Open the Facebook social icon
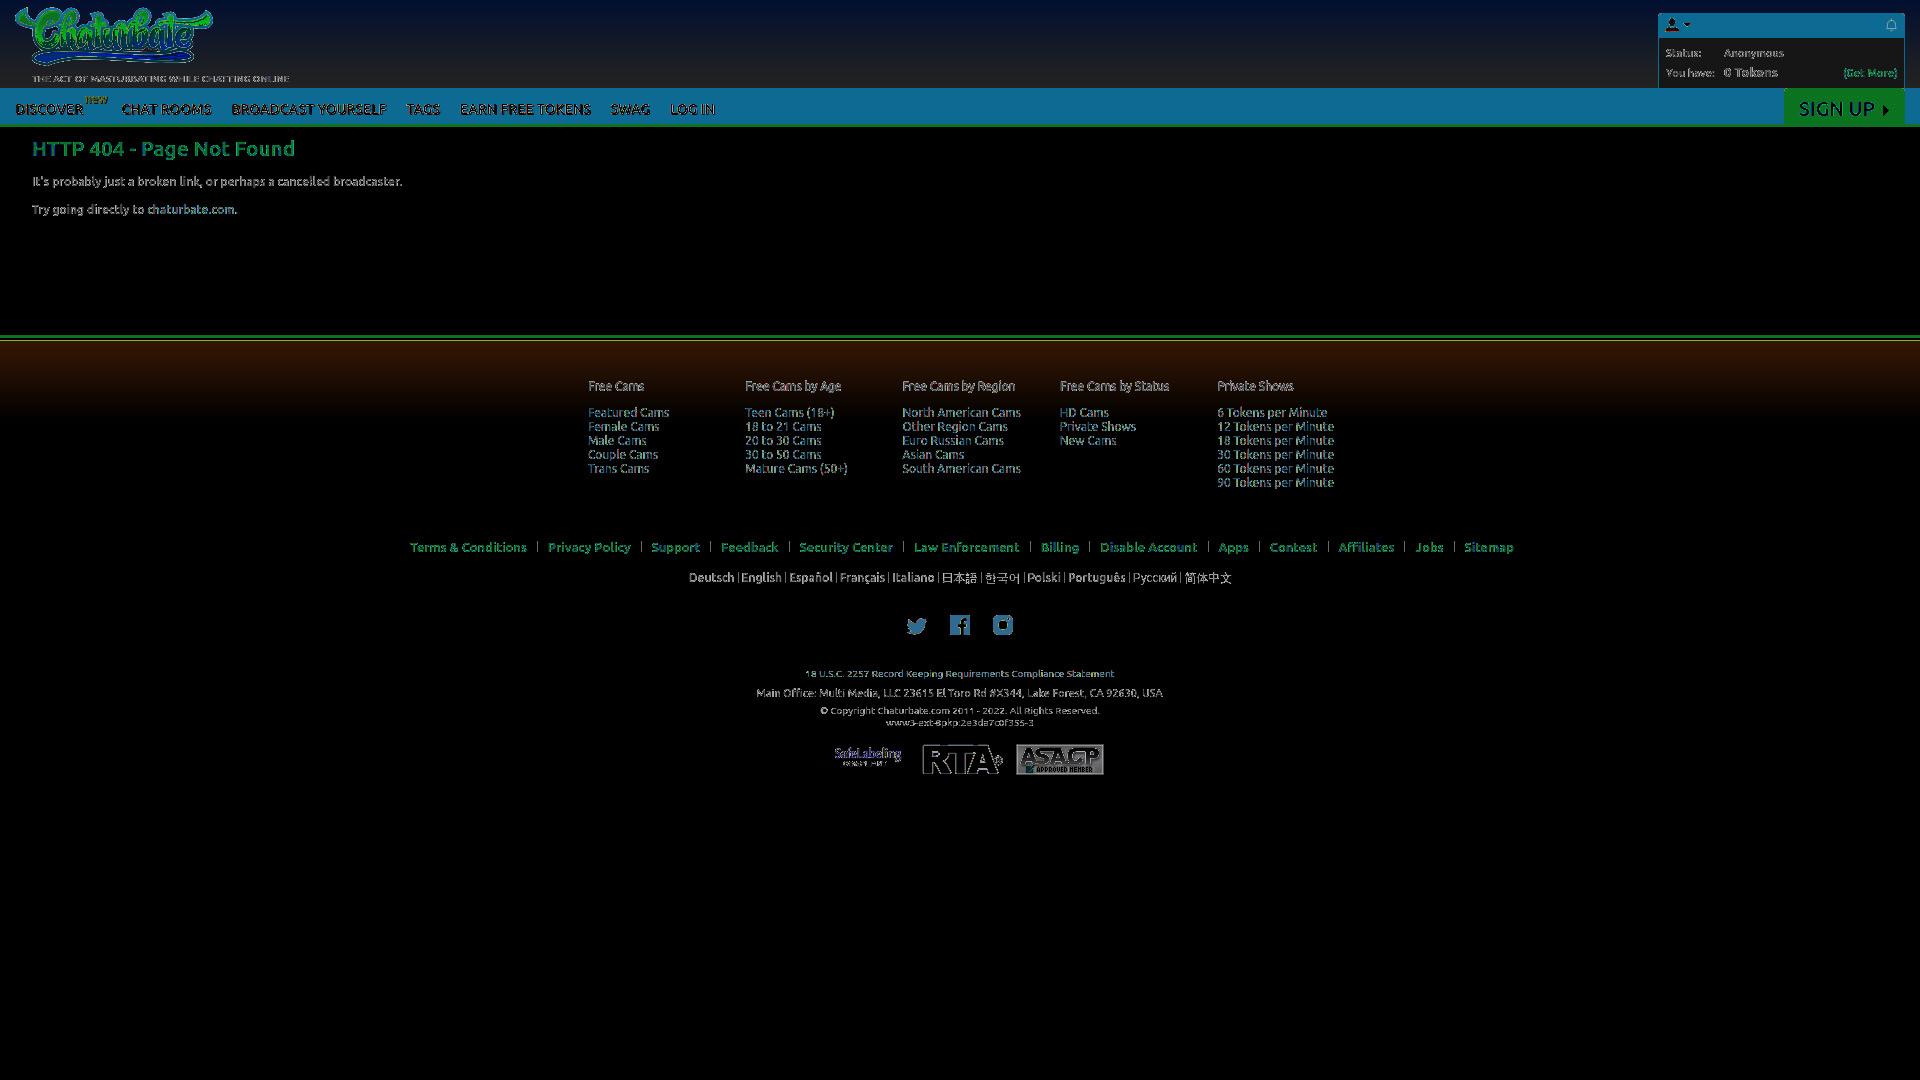 click(960, 626)
